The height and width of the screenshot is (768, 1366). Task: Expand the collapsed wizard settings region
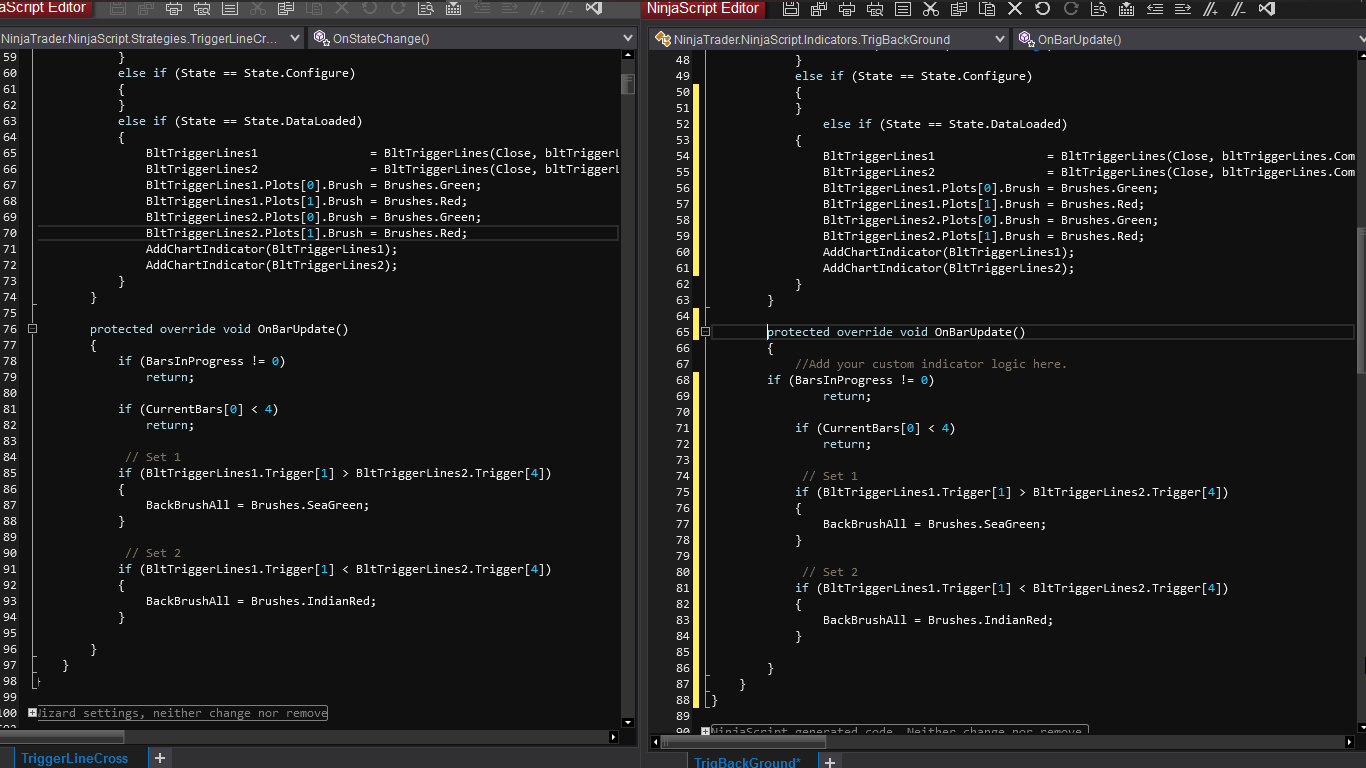tap(33, 713)
